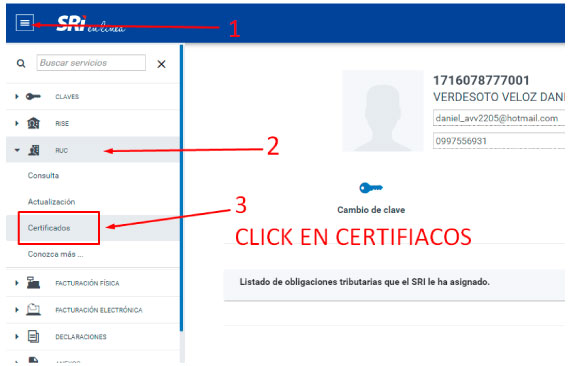The image size is (570, 366).
Task: Click the user profile avatar picture
Action: (383, 111)
